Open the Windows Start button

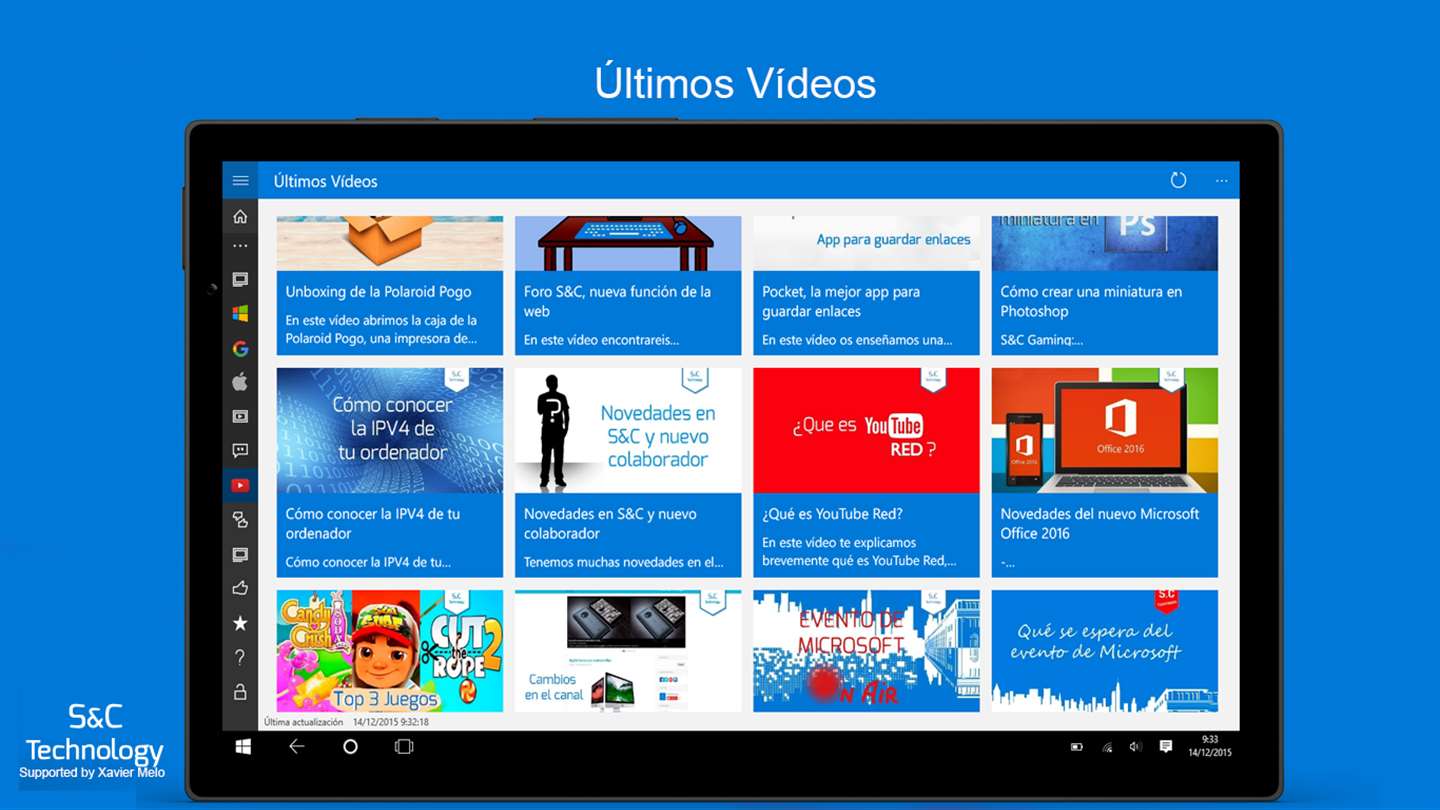coord(243,747)
